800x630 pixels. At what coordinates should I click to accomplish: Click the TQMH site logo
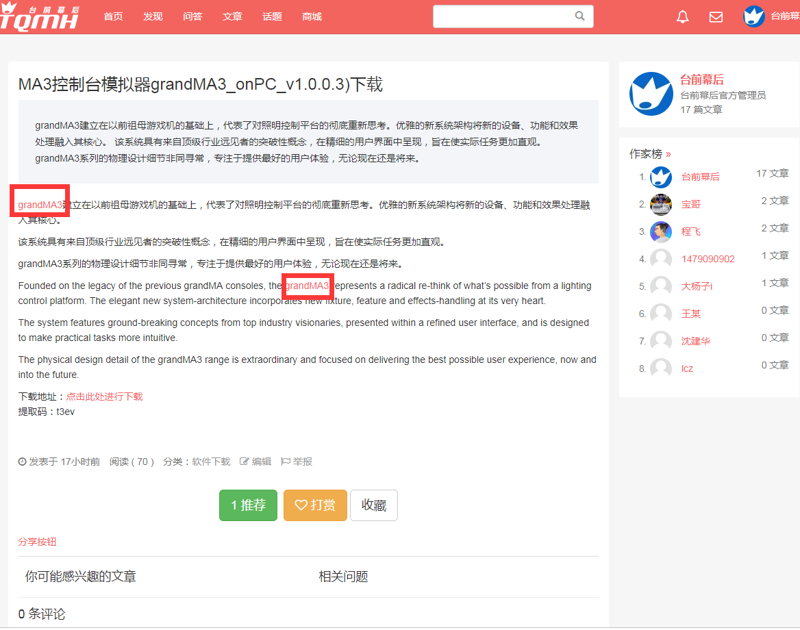click(40, 17)
